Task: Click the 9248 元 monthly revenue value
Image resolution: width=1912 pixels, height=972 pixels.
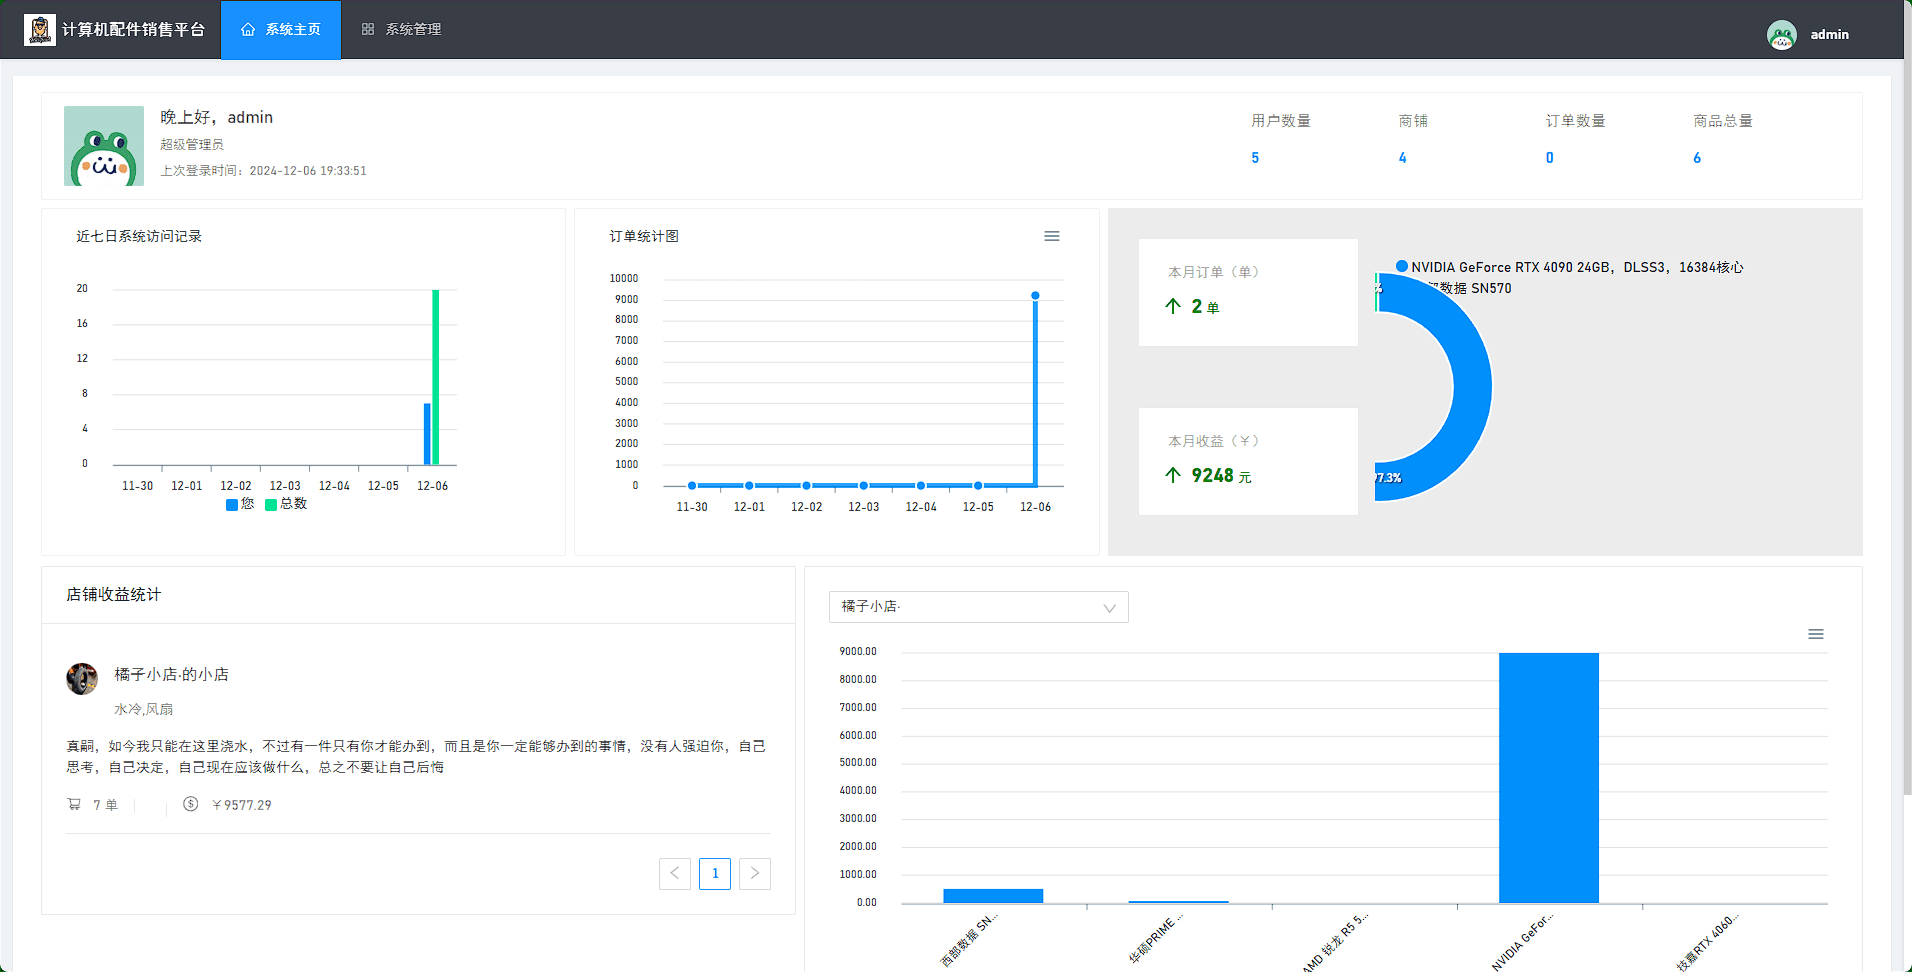Action: click(x=1221, y=476)
